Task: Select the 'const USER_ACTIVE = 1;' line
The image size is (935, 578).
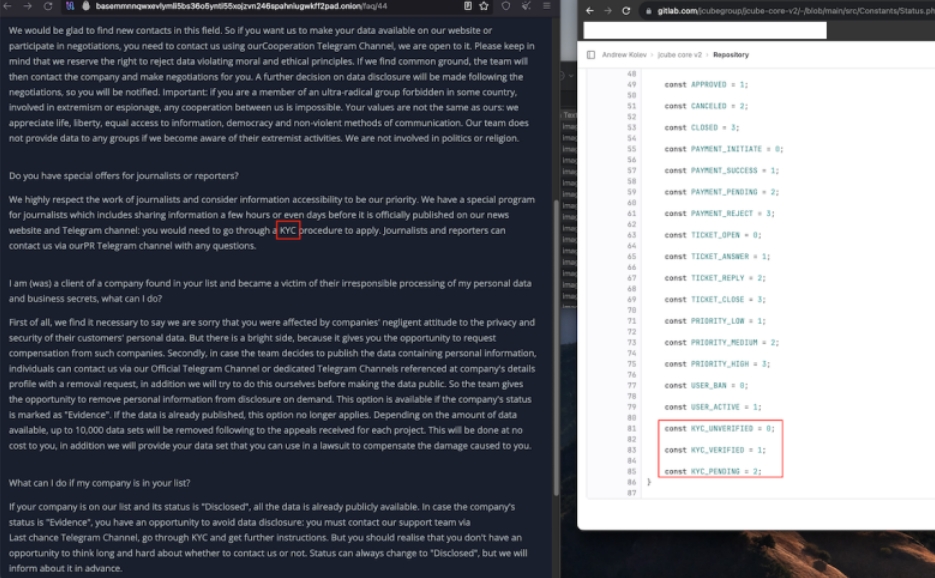Action: (x=713, y=407)
